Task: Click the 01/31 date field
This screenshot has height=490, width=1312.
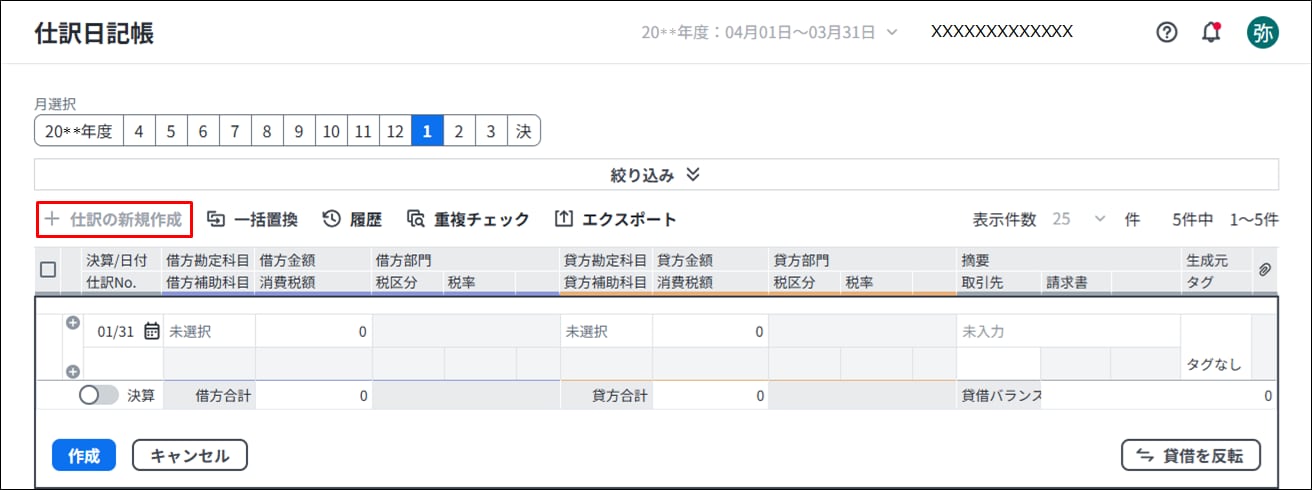Action: pyautogui.click(x=117, y=332)
